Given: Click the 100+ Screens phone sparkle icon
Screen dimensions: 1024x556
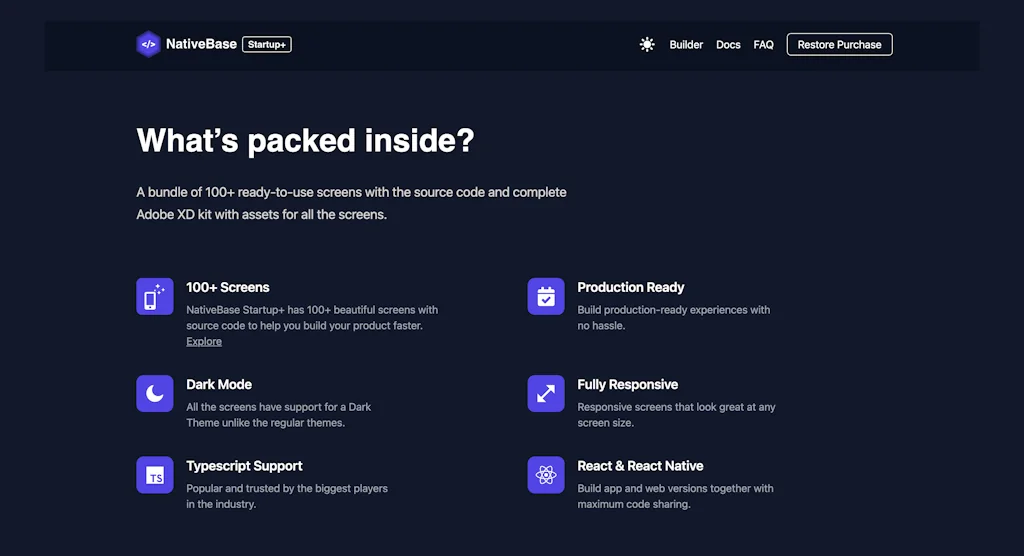Looking at the screenshot, I should click(x=155, y=297).
